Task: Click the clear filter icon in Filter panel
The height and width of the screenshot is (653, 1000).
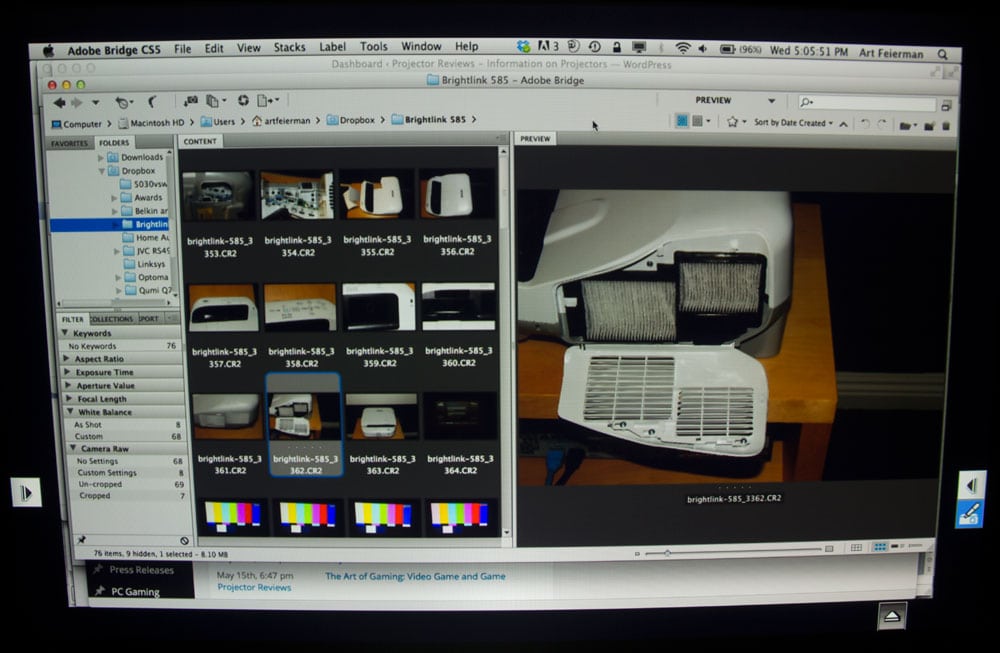Action: point(184,540)
